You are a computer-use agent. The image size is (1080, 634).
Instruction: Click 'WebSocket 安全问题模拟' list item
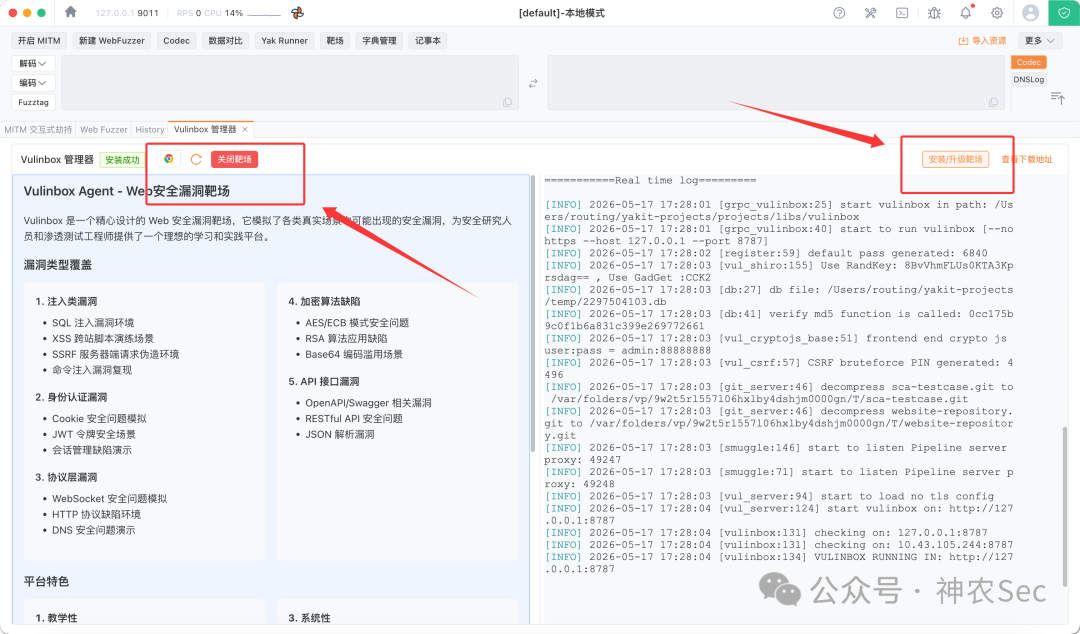(x=110, y=498)
